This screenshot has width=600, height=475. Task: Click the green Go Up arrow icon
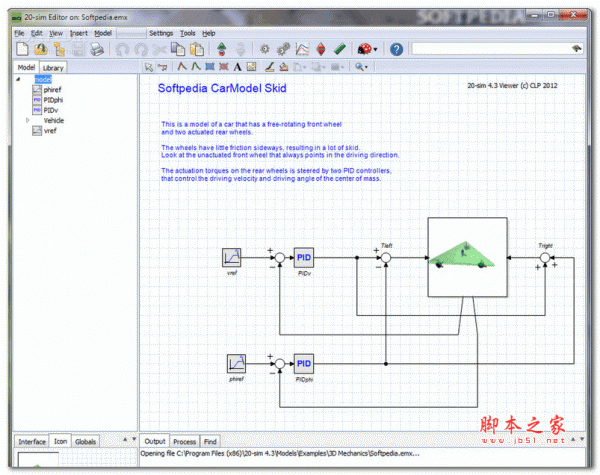[222, 49]
